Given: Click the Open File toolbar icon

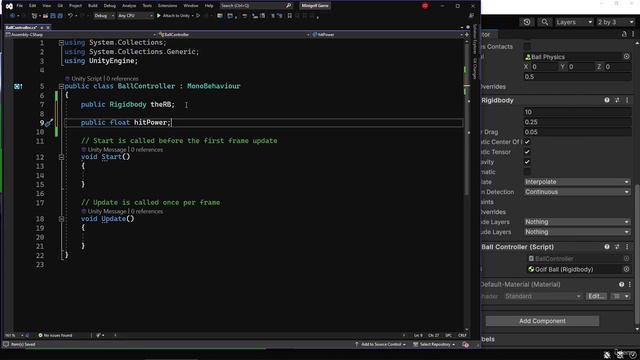Looking at the screenshot, I should pos(45,16).
